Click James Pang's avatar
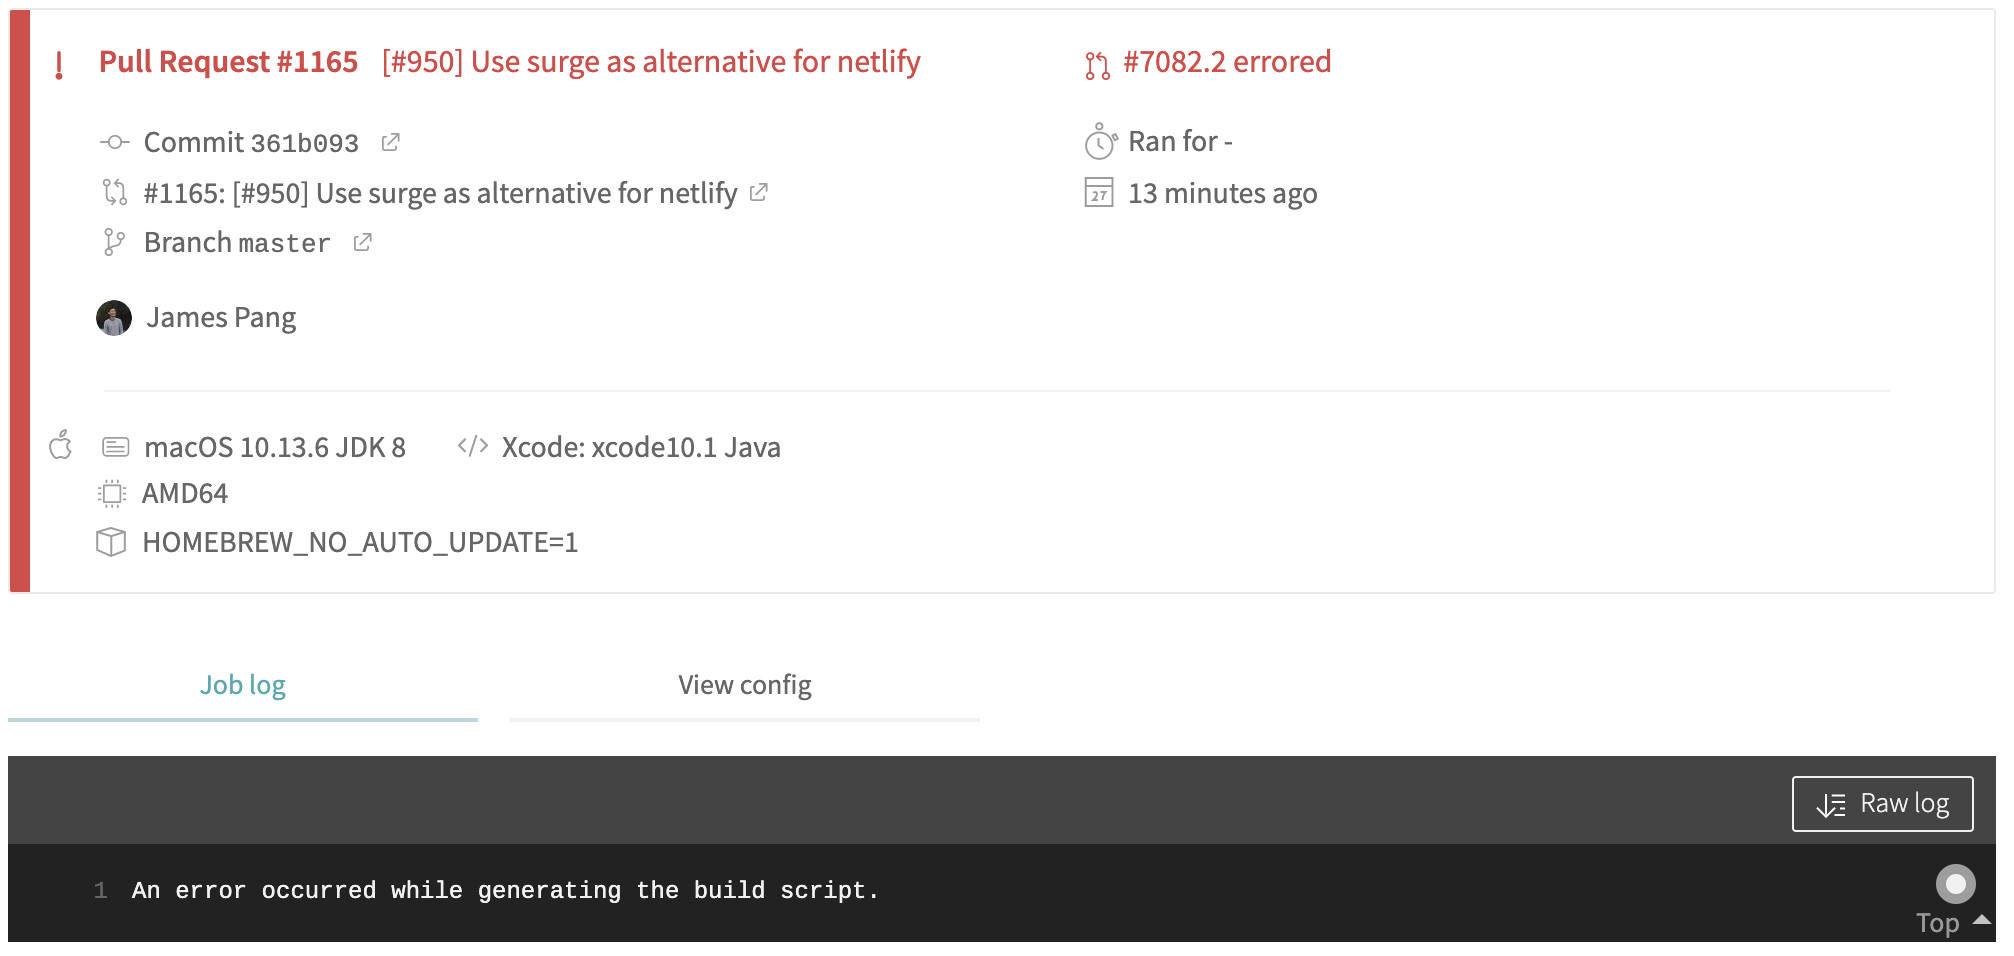This screenshot has height=956, width=2014. (114, 317)
